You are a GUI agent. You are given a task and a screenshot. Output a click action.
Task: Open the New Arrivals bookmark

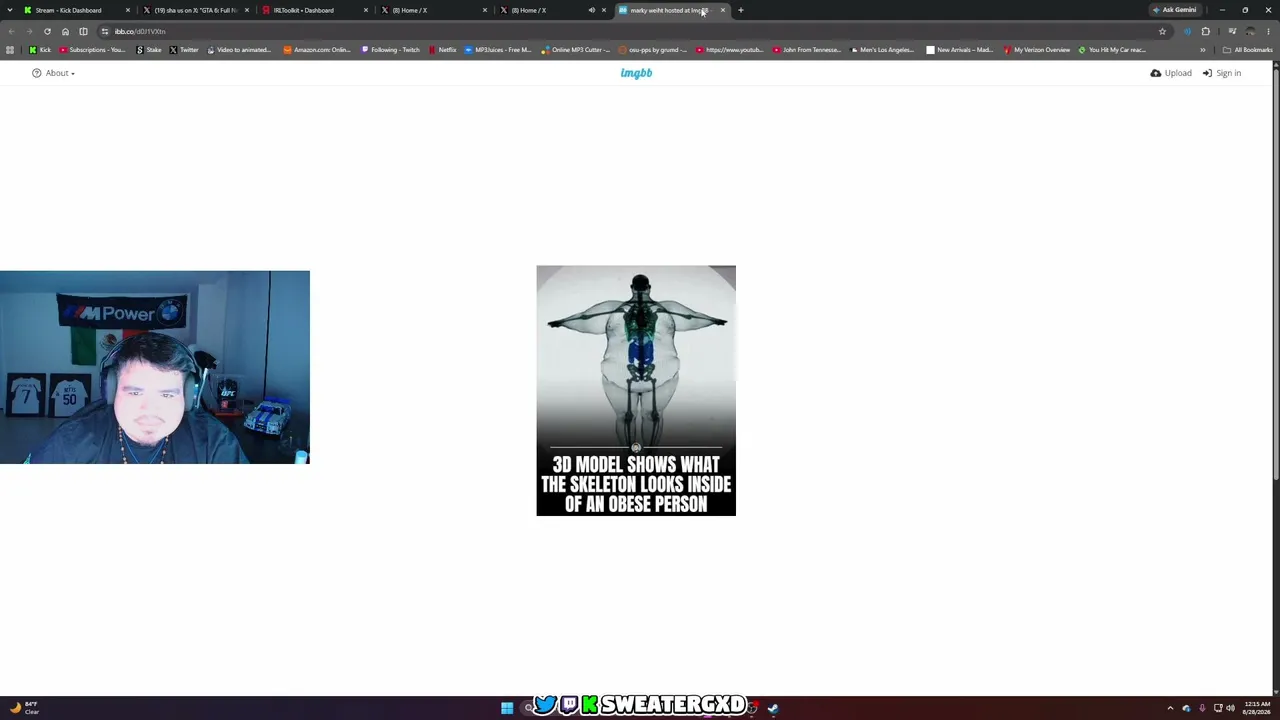click(x=961, y=50)
